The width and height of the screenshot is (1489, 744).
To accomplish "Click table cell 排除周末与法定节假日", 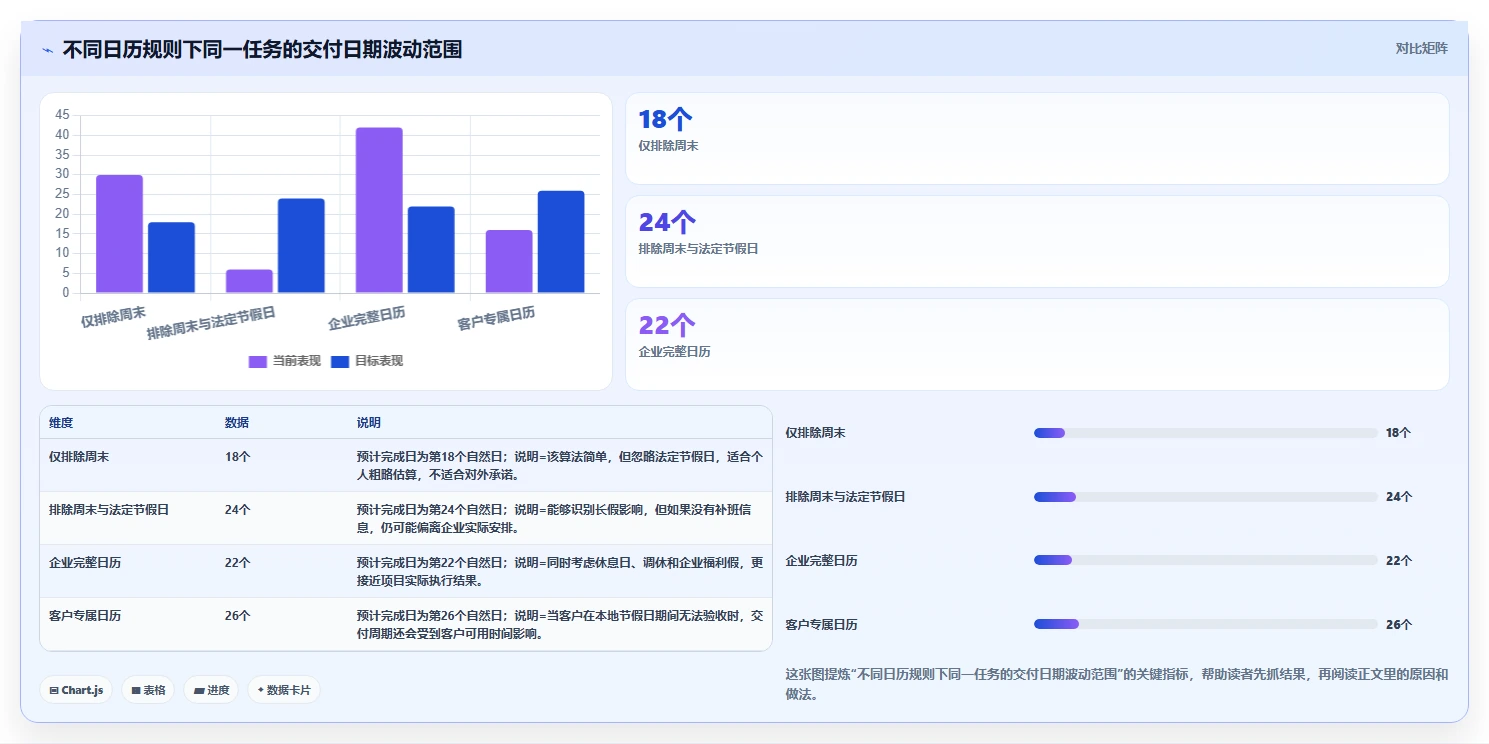I will tap(109, 509).
